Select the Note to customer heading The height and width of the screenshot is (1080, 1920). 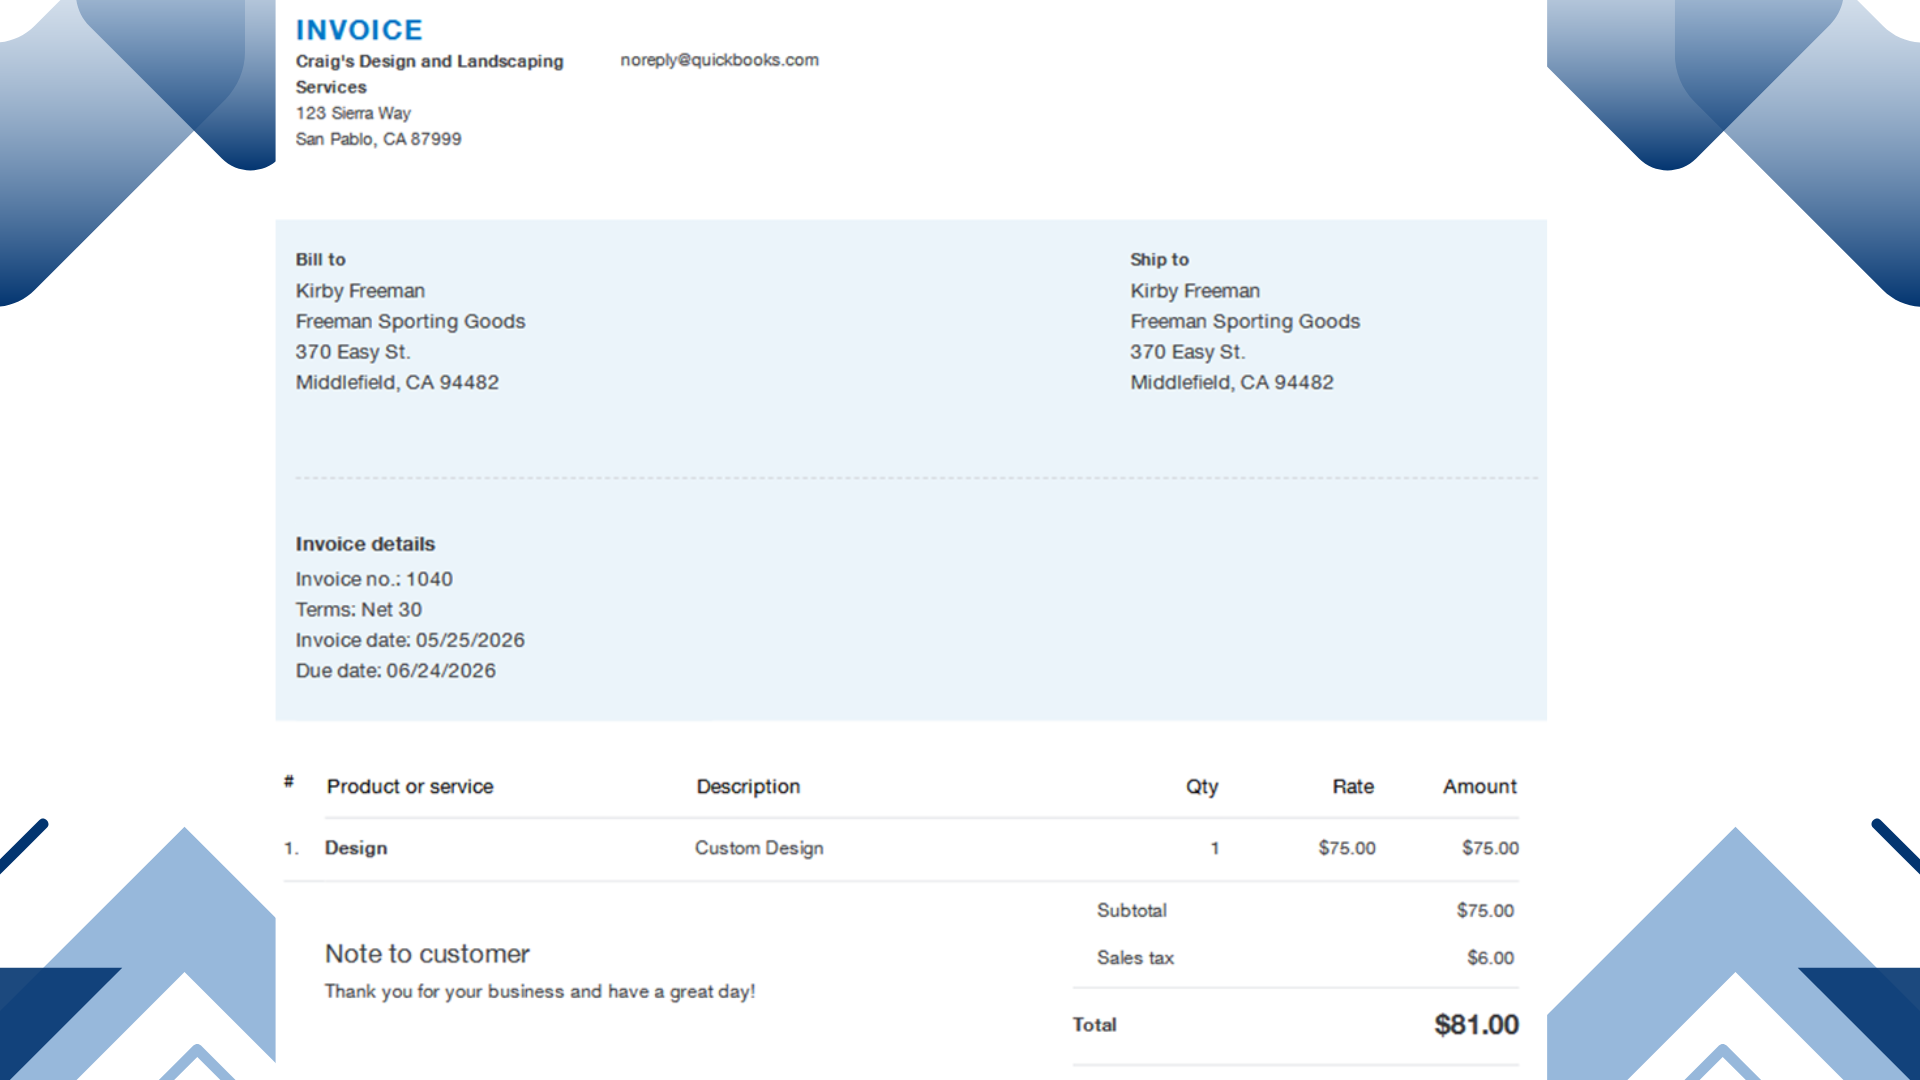pyautogui.click(x=427, y=954)
